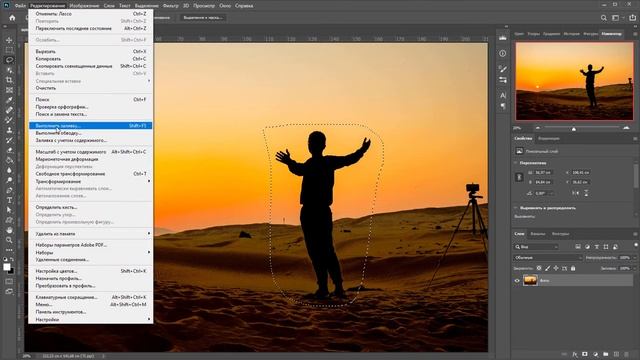Open the Фильтр menu in menu bar
This screenshot has width=640, height=360.
click(x=170, y=6)
